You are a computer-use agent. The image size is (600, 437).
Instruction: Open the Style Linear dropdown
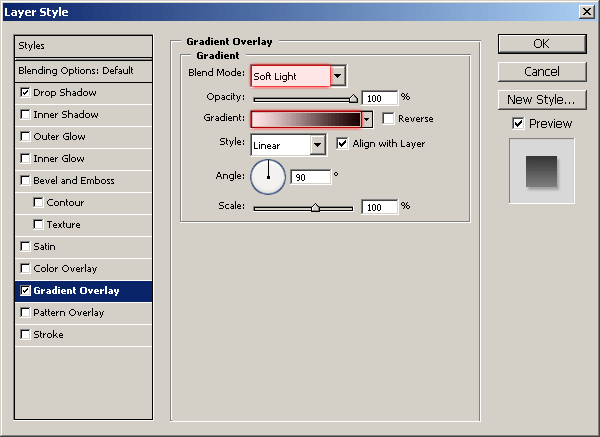318,145
